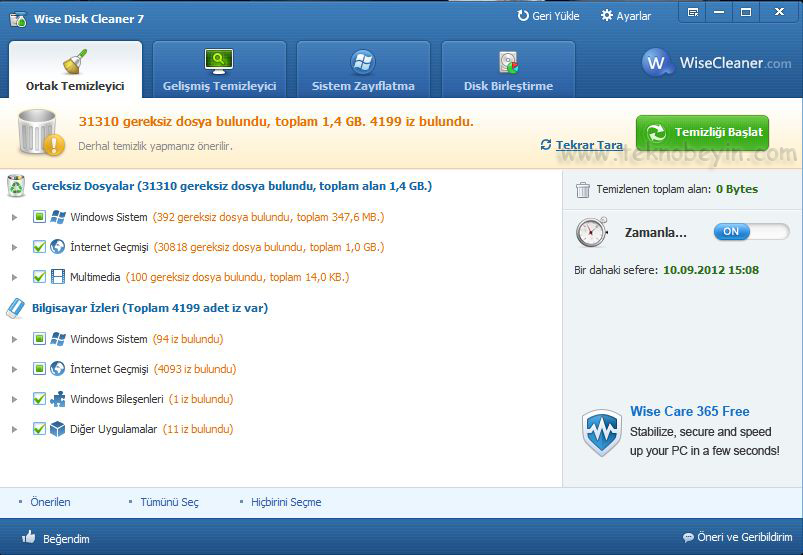The image size is (803, 555).
Task: Click the broom icon on Ortak Temizleyici tab
Action: point(75,62)
